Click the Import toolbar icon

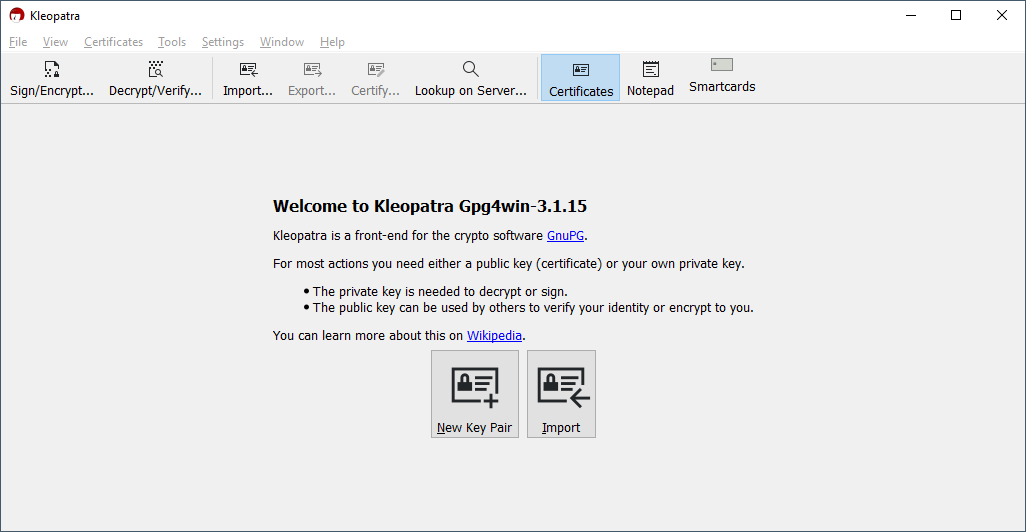[247, 77]
